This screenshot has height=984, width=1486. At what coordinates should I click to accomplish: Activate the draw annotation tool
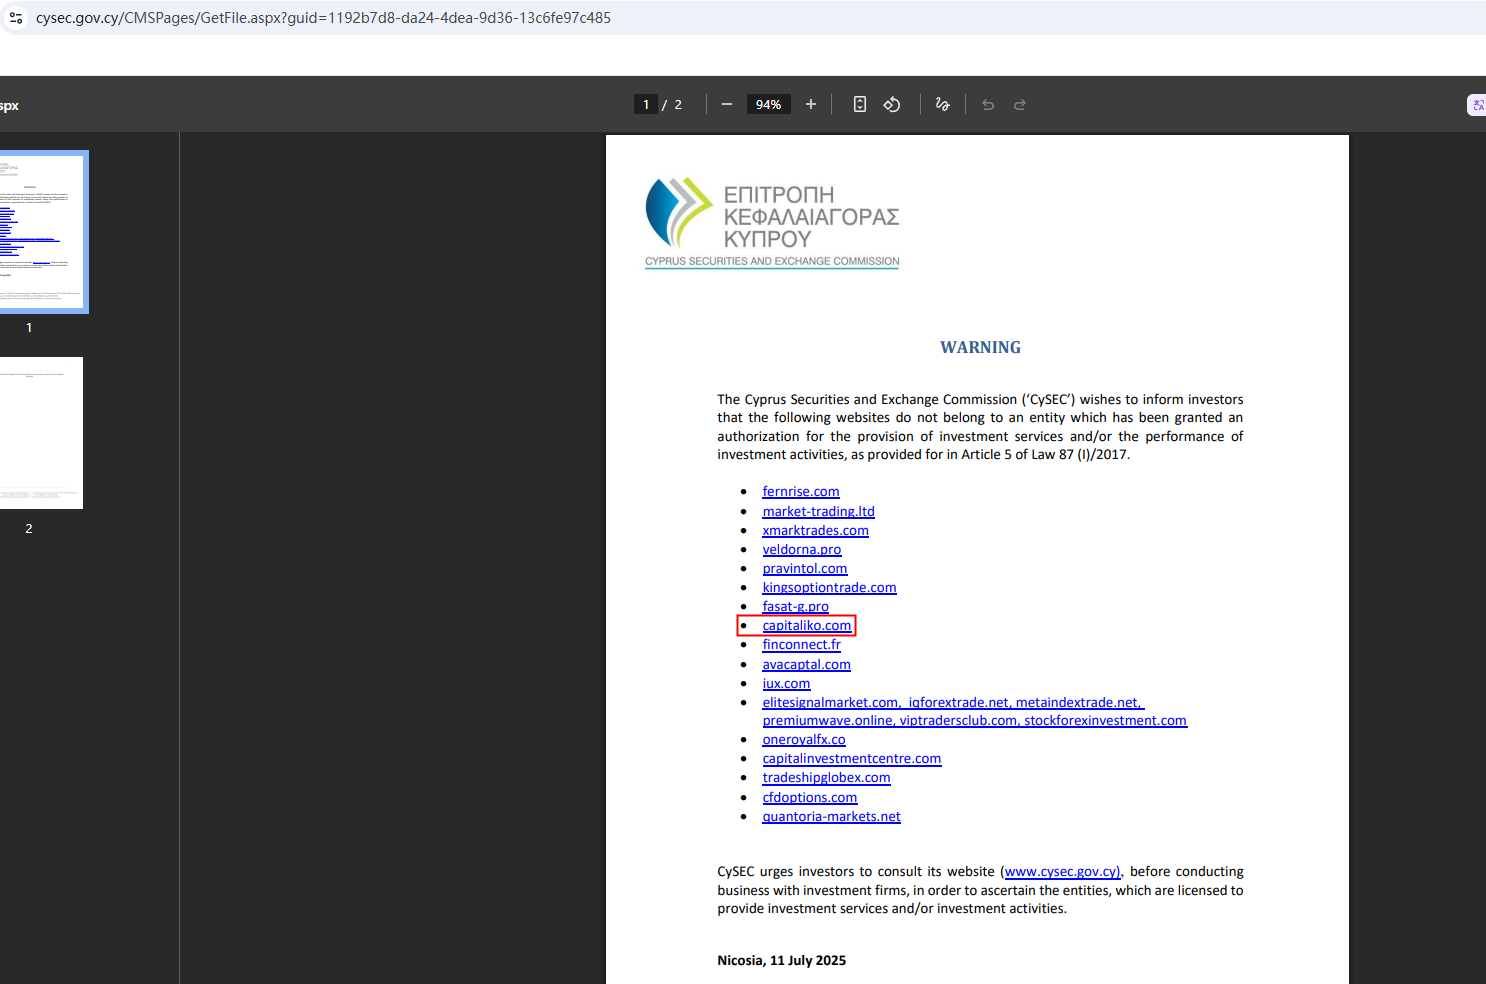click(942, 105)
